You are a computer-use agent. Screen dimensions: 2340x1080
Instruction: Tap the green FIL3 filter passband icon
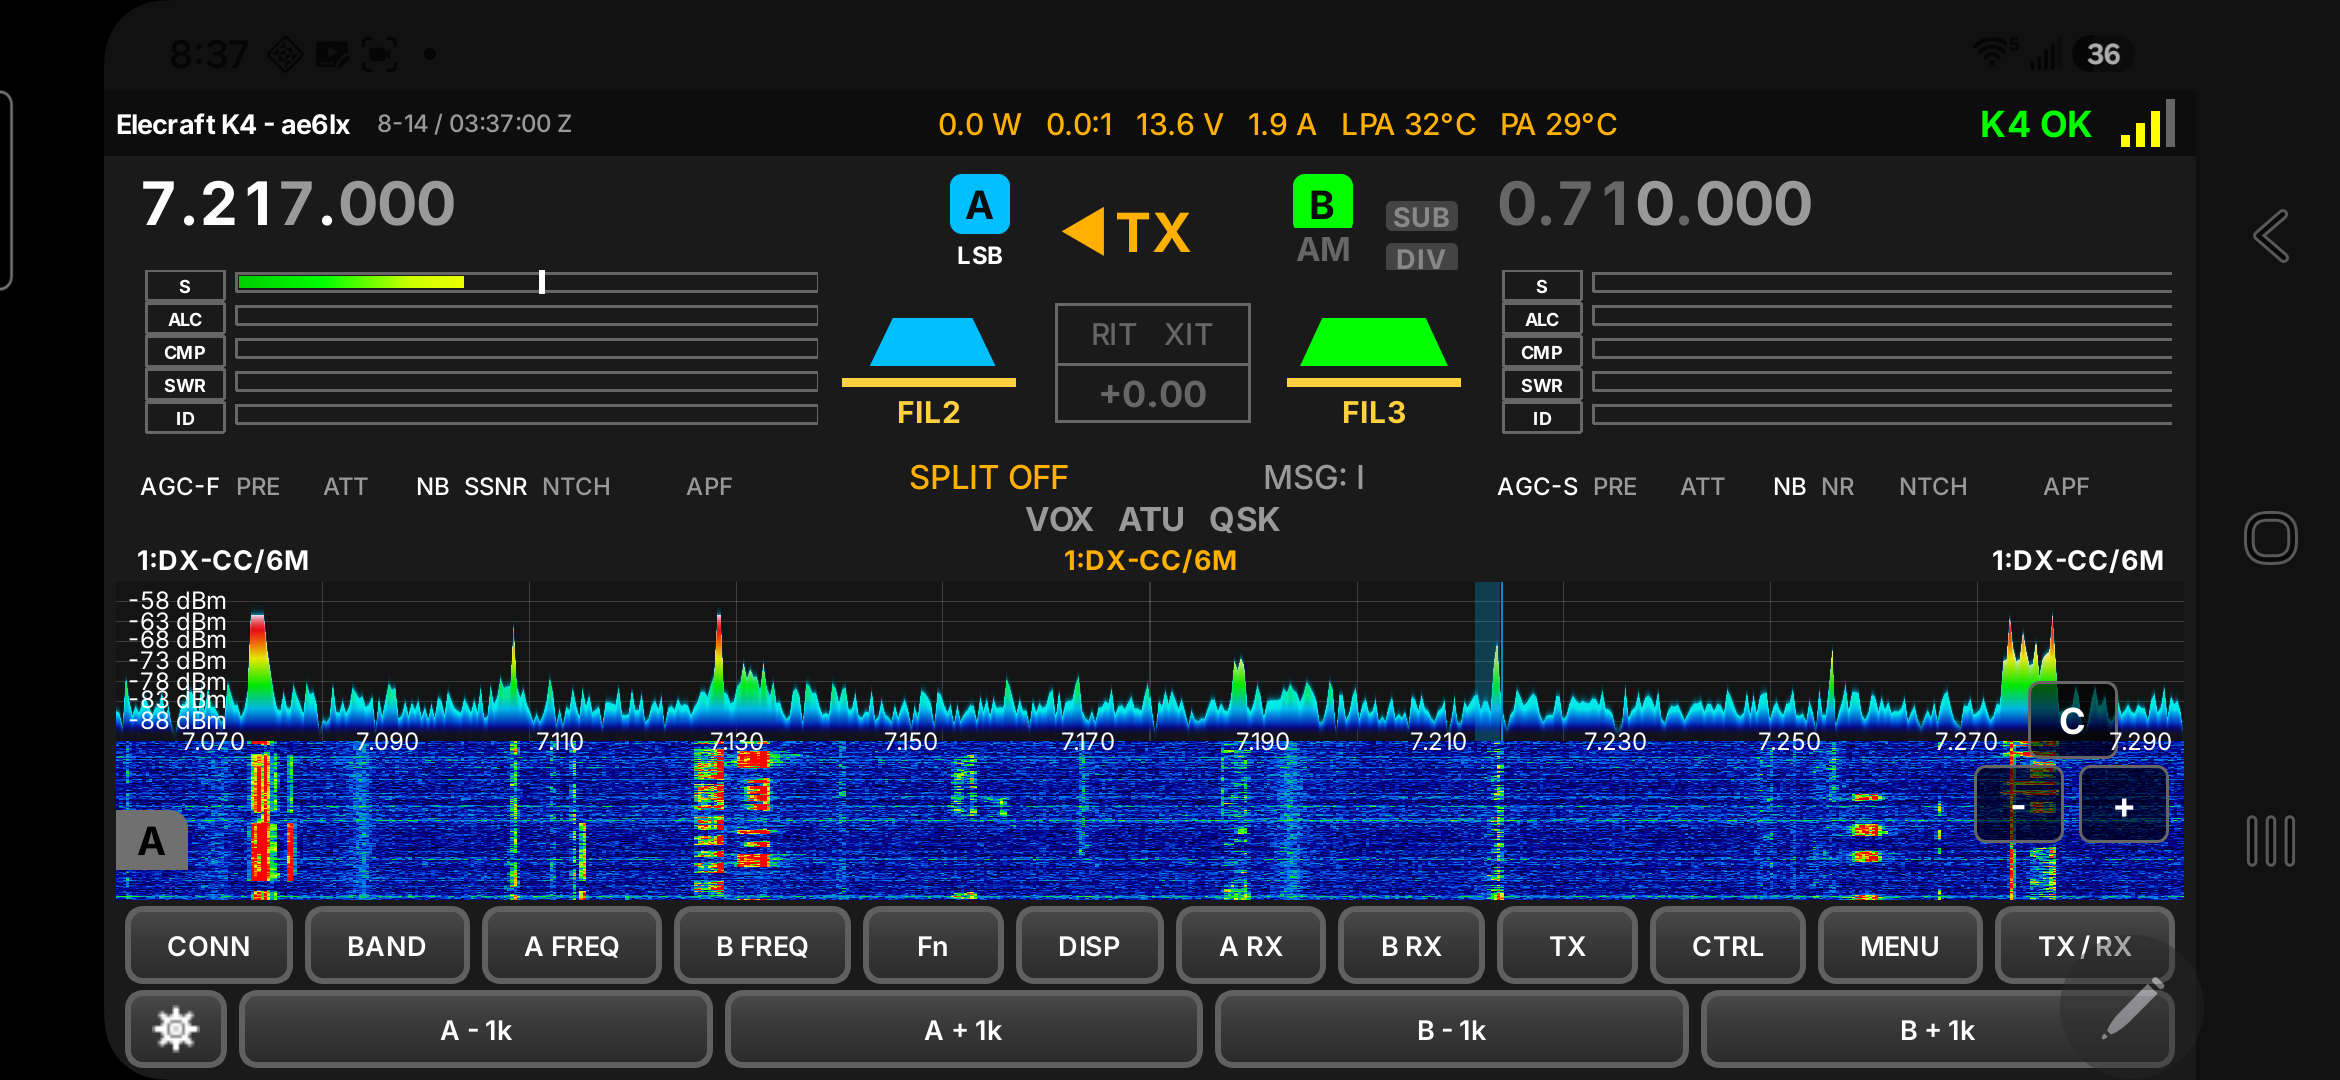click(x=1373, y=343)
